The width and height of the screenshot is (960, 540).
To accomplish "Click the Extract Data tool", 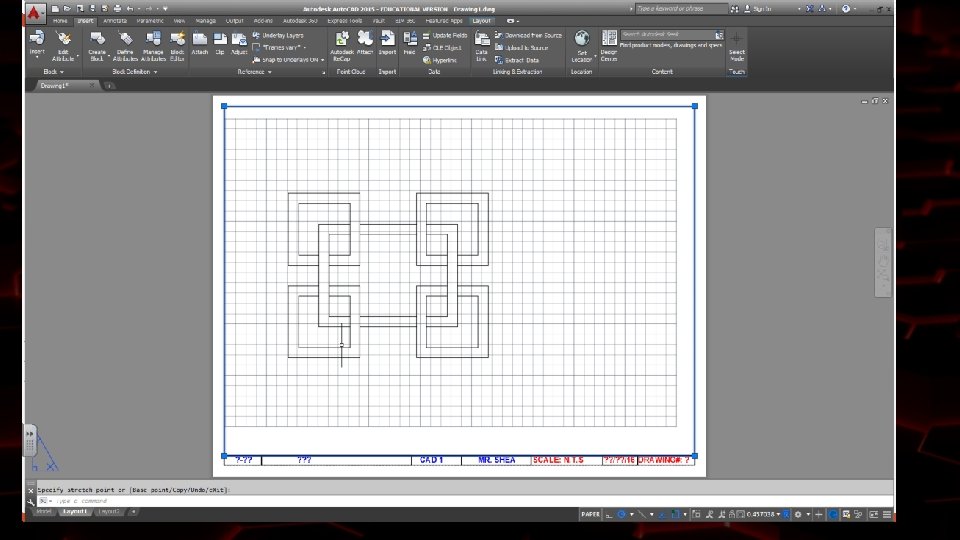I will [517, 60].
